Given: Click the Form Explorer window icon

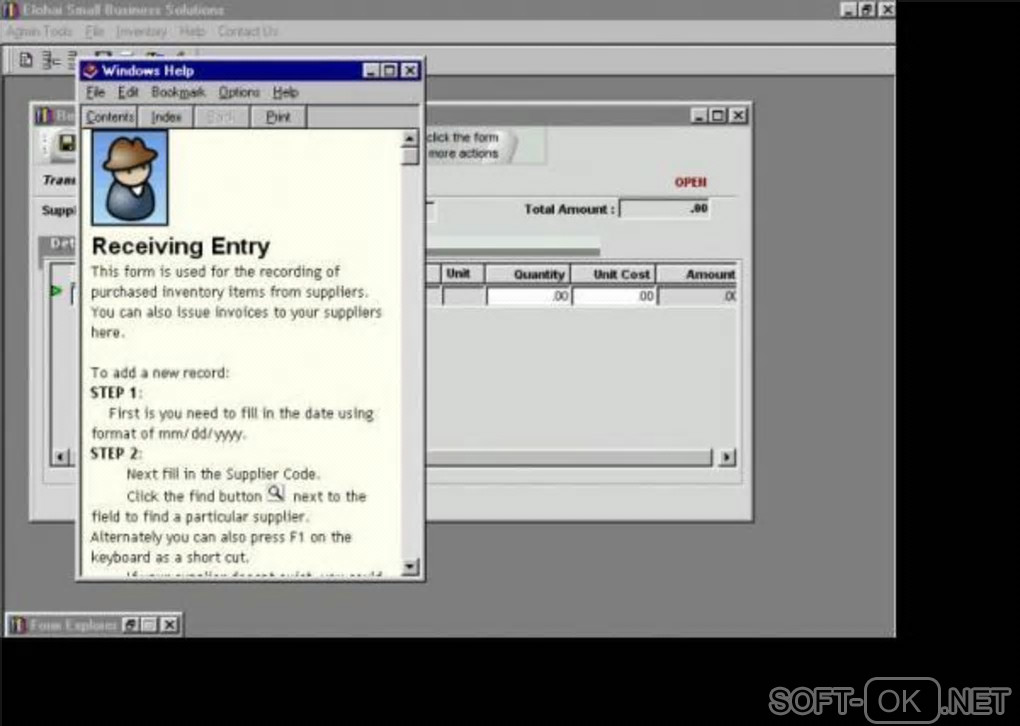Looking at the screenshot, I should (18, 625).
